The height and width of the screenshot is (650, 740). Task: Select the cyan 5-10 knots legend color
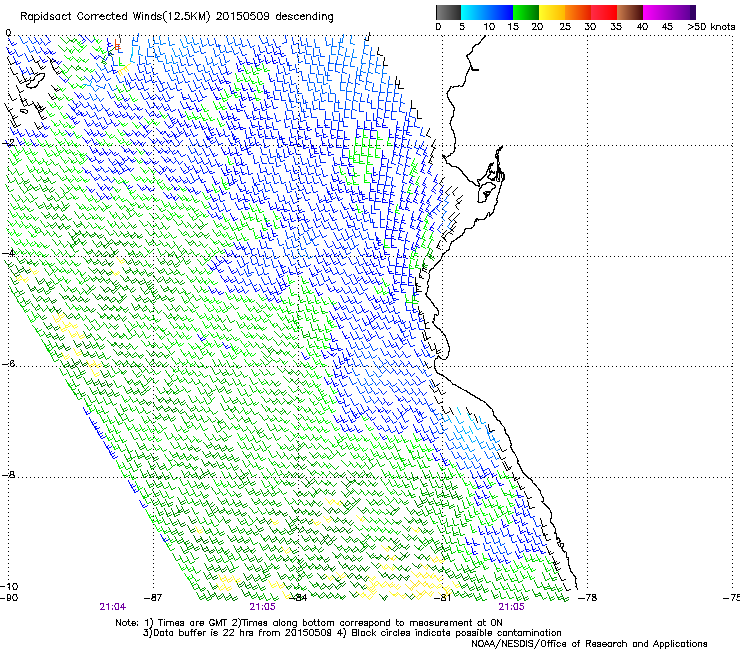[473, 12]
